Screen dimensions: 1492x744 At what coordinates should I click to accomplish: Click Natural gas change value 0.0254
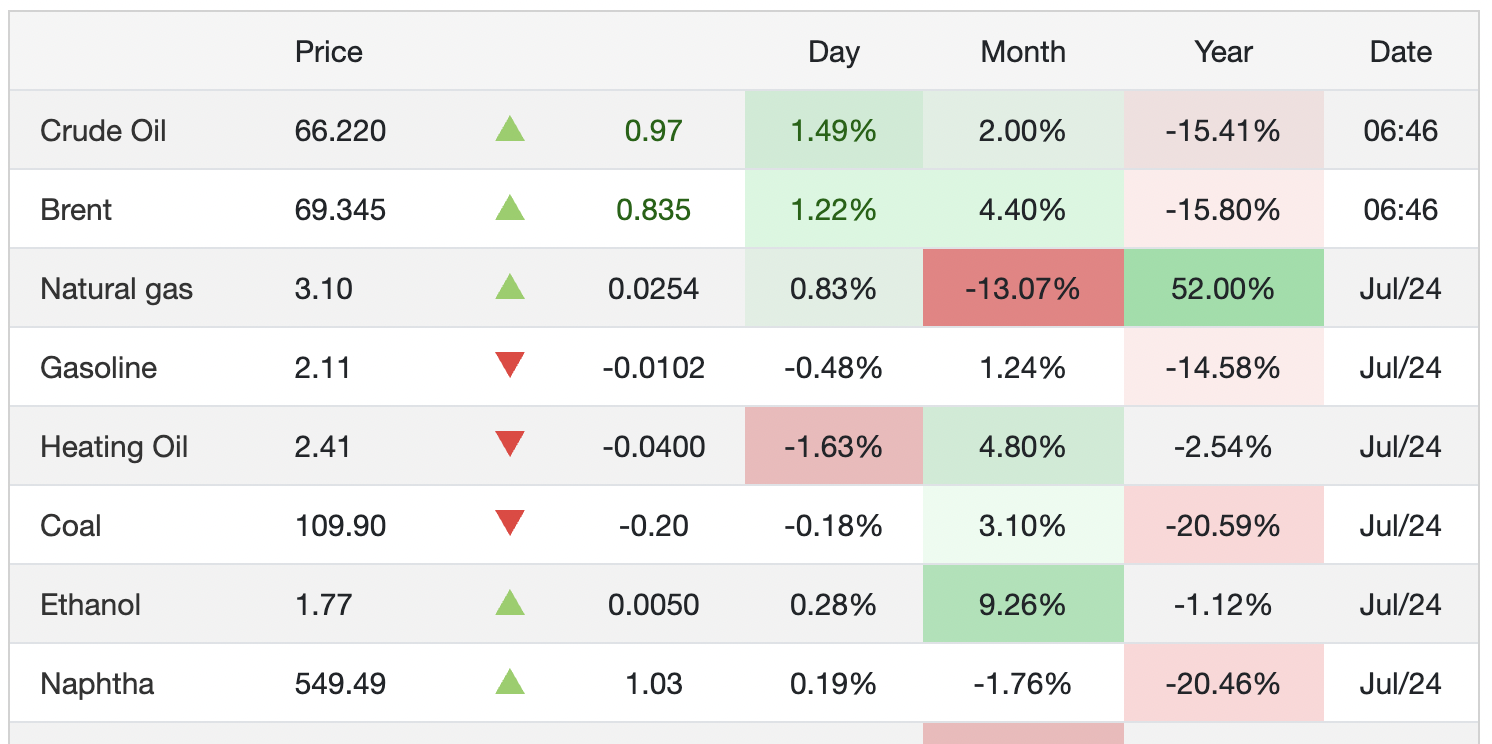654,289
